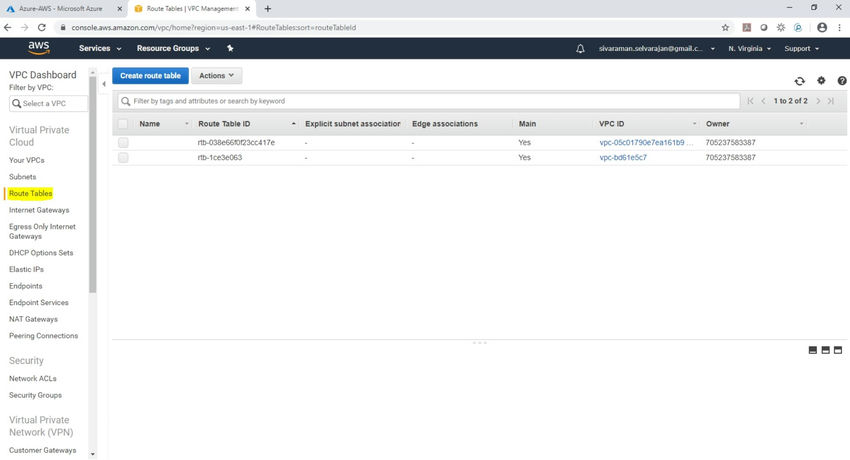Screen dimensions: 850x460
Task: Open the account email dropdown
Action: click(x=656, y=49)
